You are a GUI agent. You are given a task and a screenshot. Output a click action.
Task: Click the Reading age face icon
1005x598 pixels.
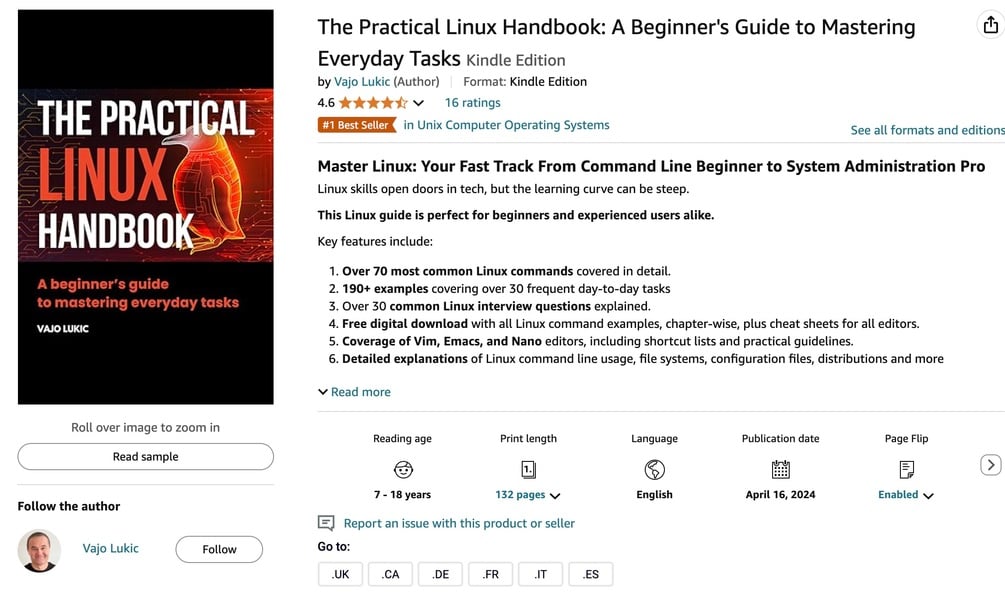[403, 470]
